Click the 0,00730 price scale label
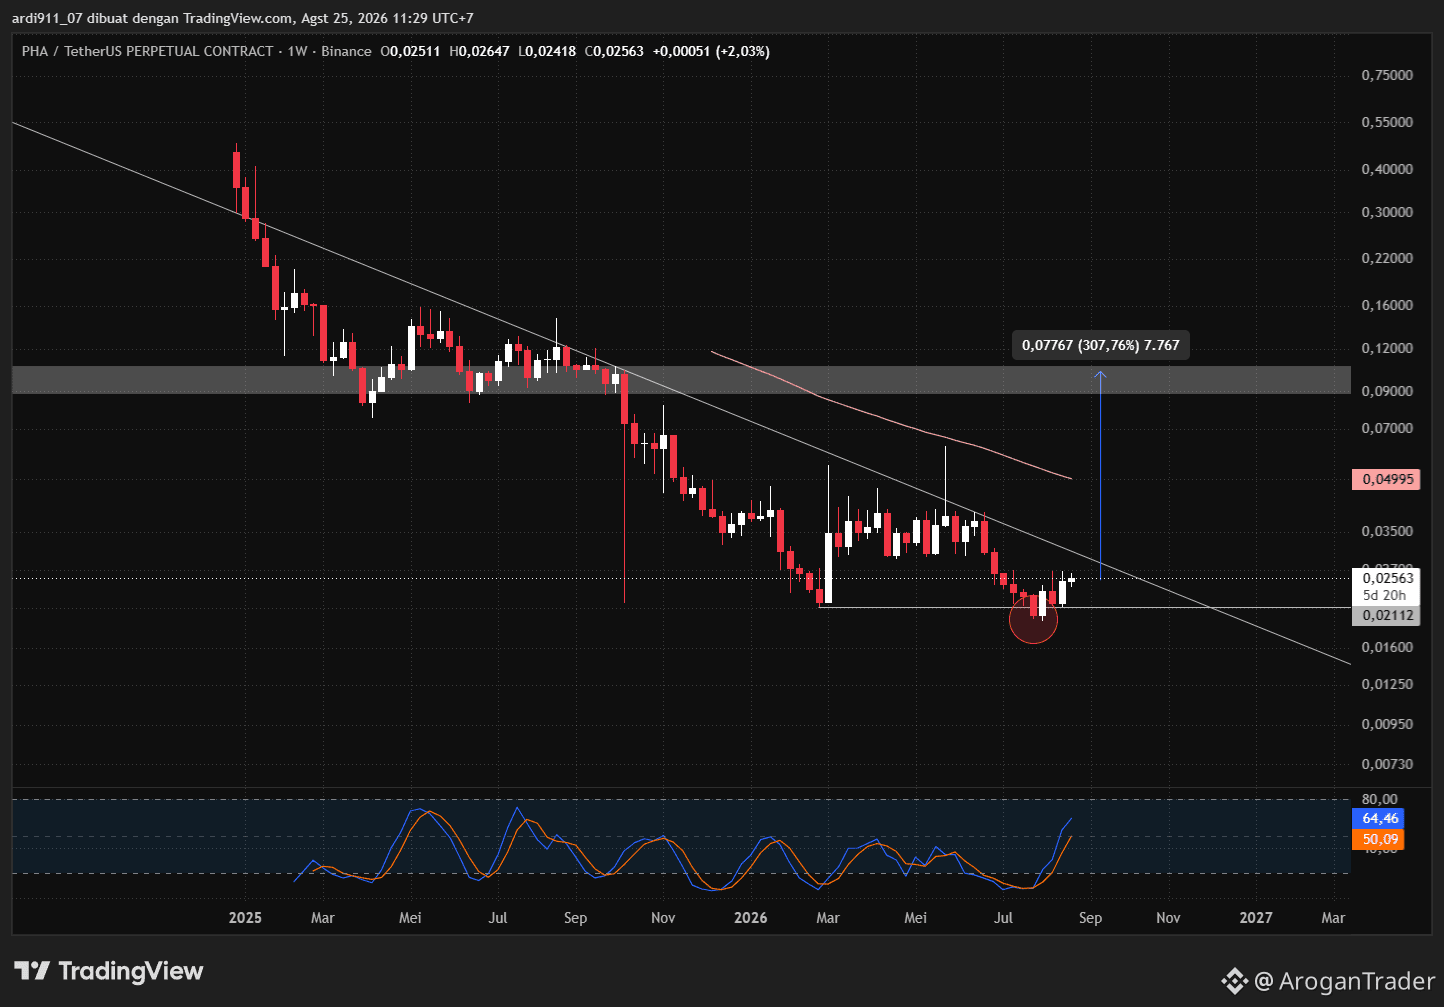The width and height of the screenshot is (1444, 1007). (1387, 764)
